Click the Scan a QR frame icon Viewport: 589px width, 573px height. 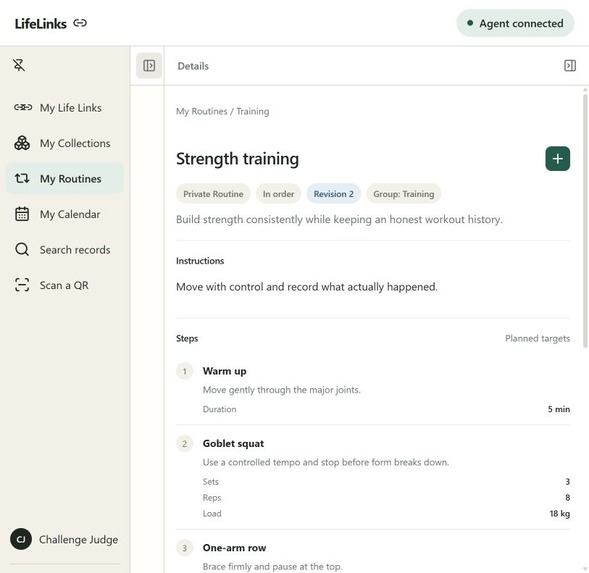click(x=22, y=285)
